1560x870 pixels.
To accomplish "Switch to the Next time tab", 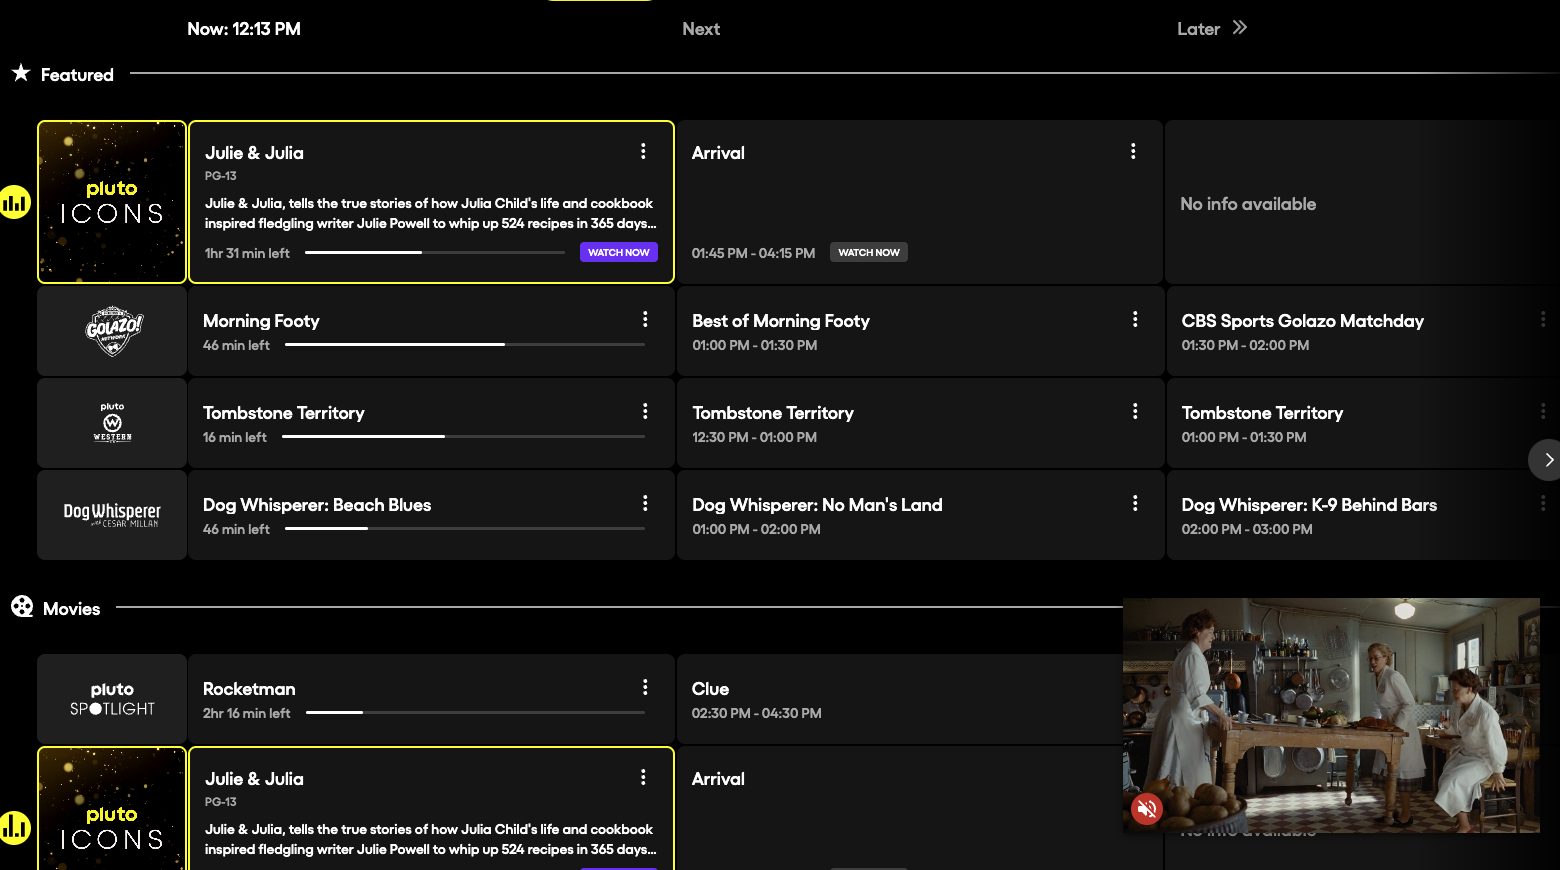I will pyautogui.click(x=701, y=29).
